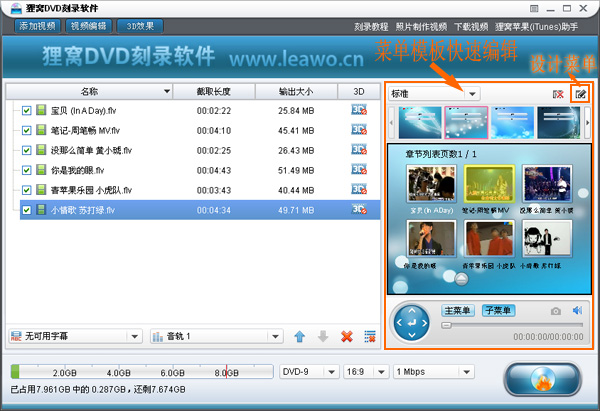This screenshot has height=411, width=600.
Task: Click the 3D icon for 没那么简单 黄小琥.flv
Action: (359, 150)
